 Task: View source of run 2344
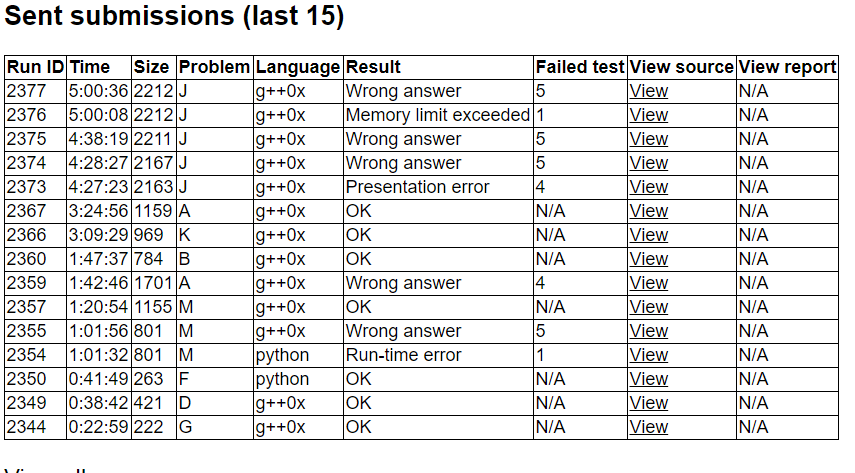click(648, 427)
